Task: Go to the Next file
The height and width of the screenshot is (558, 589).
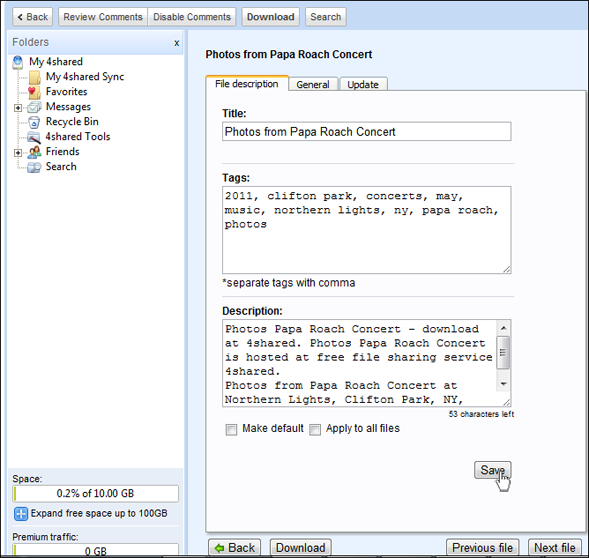Action: 555,547
